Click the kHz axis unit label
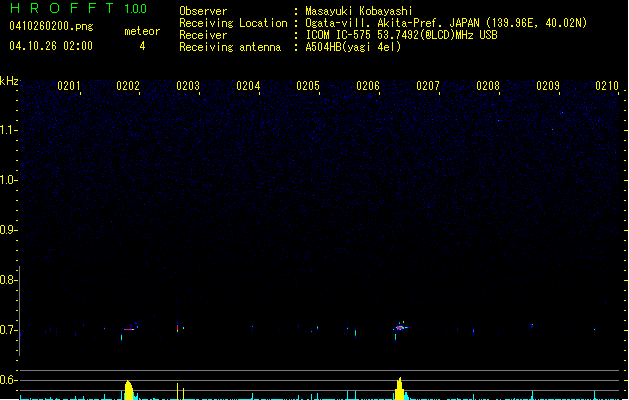The image size is (629, 400). tap(9, 81)
